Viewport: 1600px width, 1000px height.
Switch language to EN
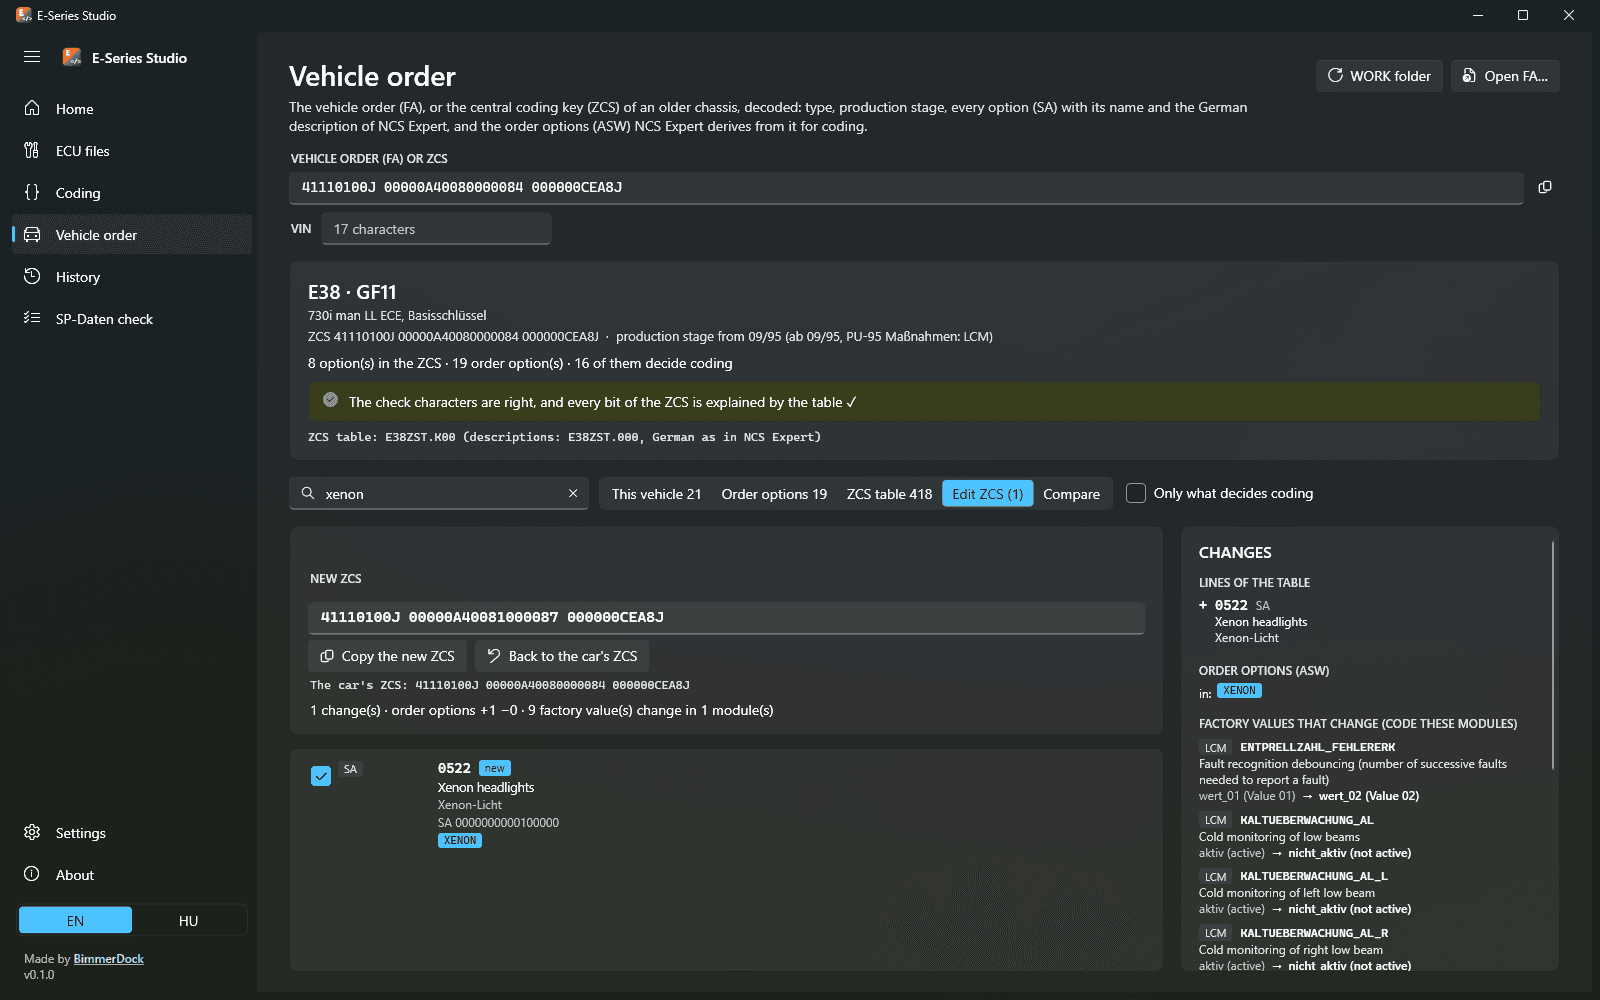(75, 920)
